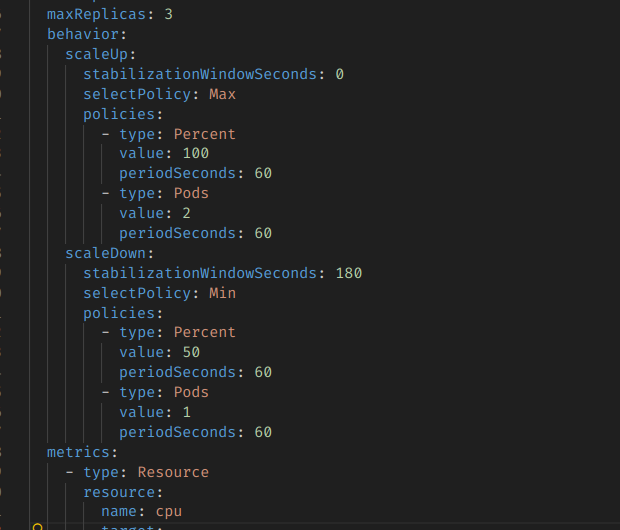The image size is (620, 530).
Task: Click the selectPolicy value Max
Action: [x=222, y=94]
